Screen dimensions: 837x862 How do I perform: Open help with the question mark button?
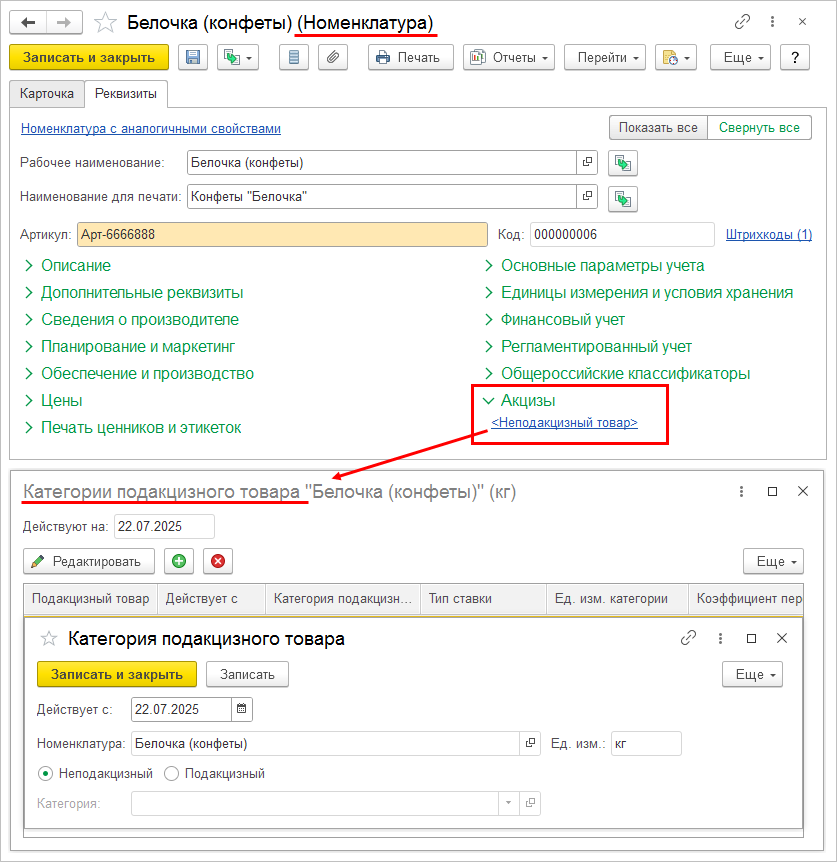tap(795, 57)
